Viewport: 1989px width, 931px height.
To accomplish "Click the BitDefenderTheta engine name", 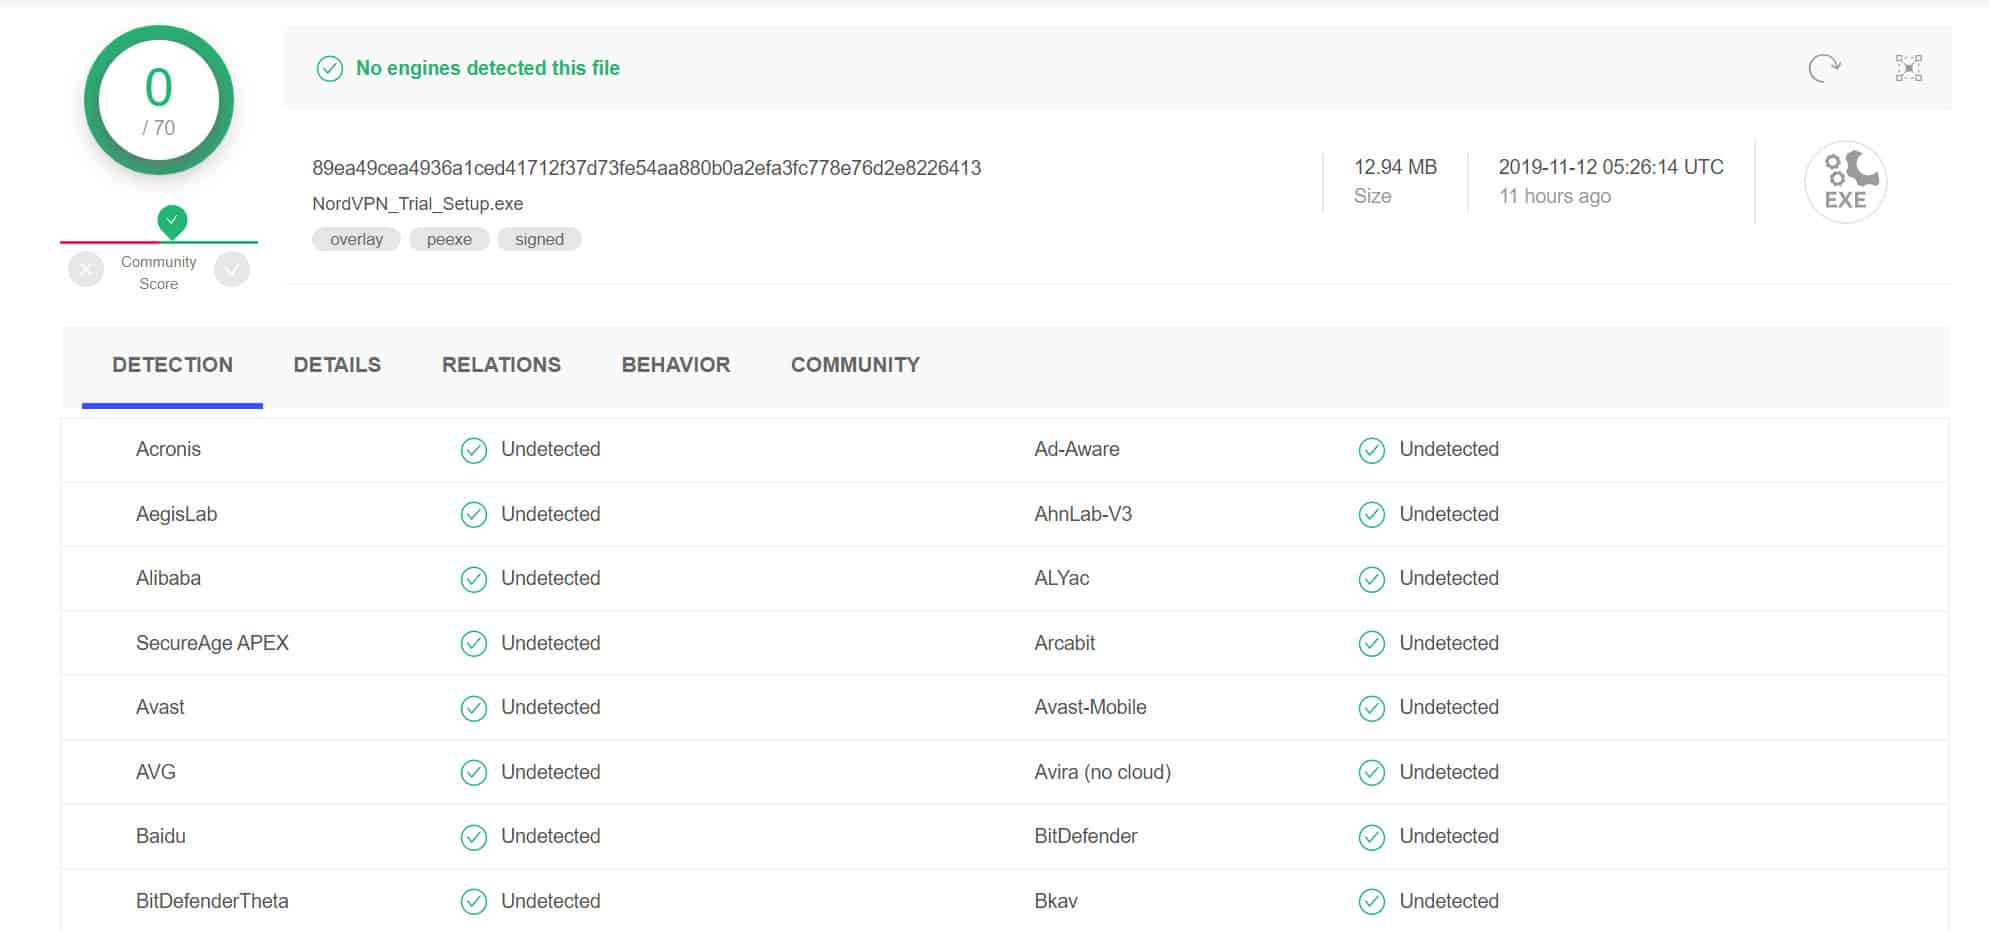I will [212, 901].
